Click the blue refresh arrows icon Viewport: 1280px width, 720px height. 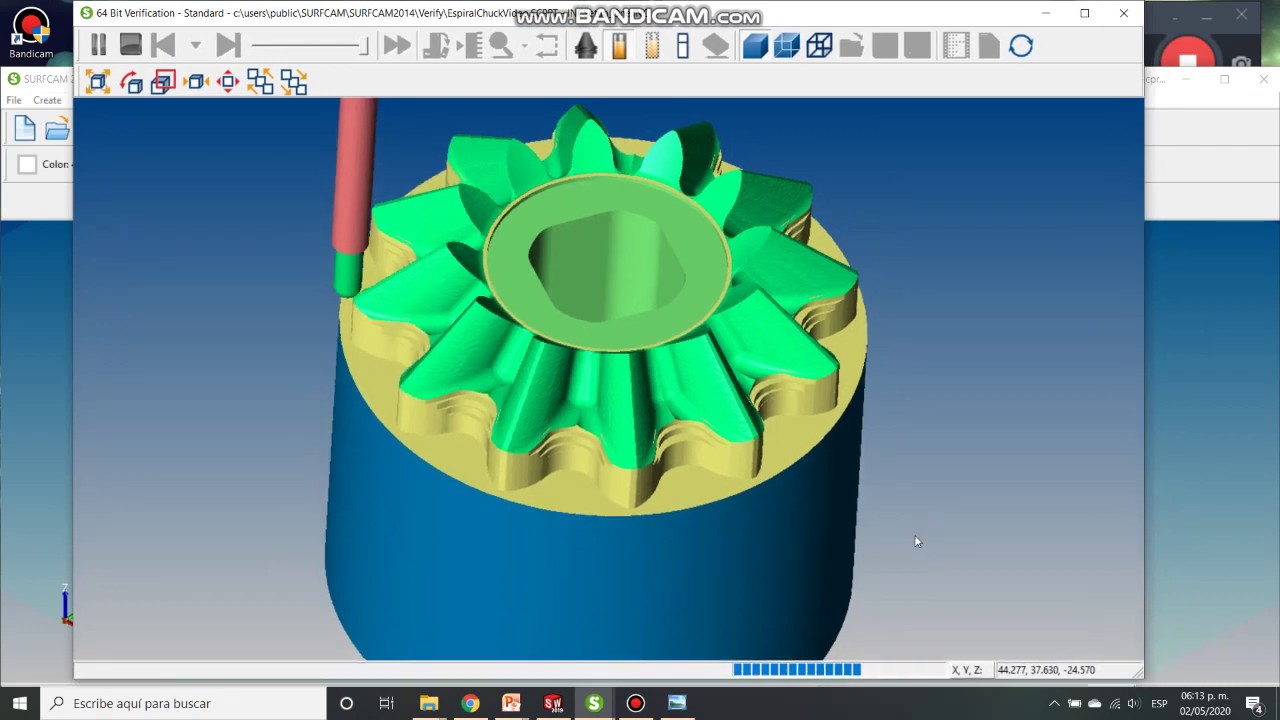click(x=1021, y=45)
